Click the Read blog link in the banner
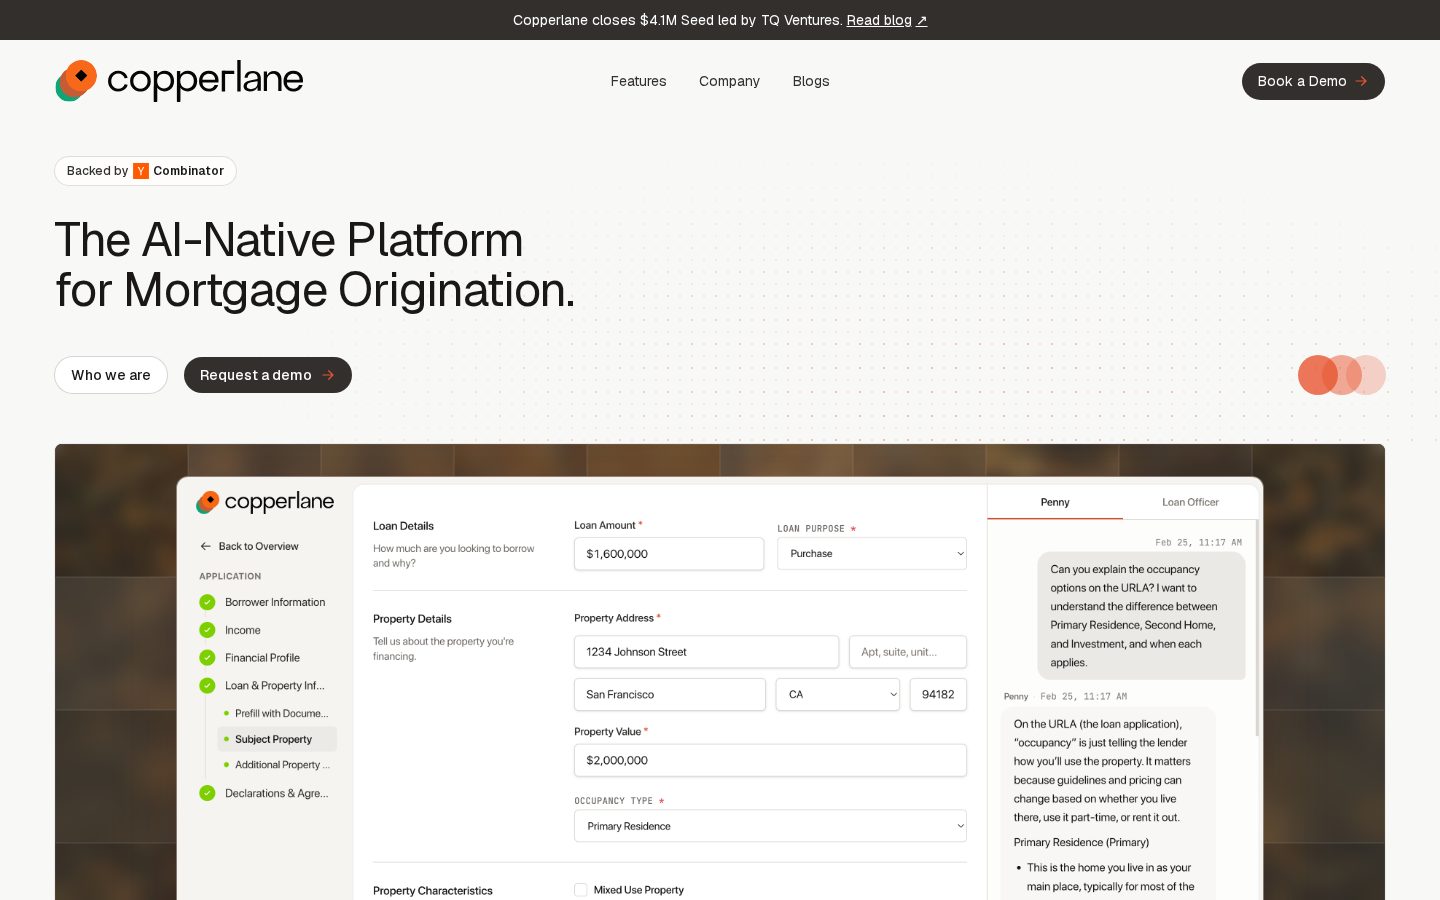 (x=887, y=20)
